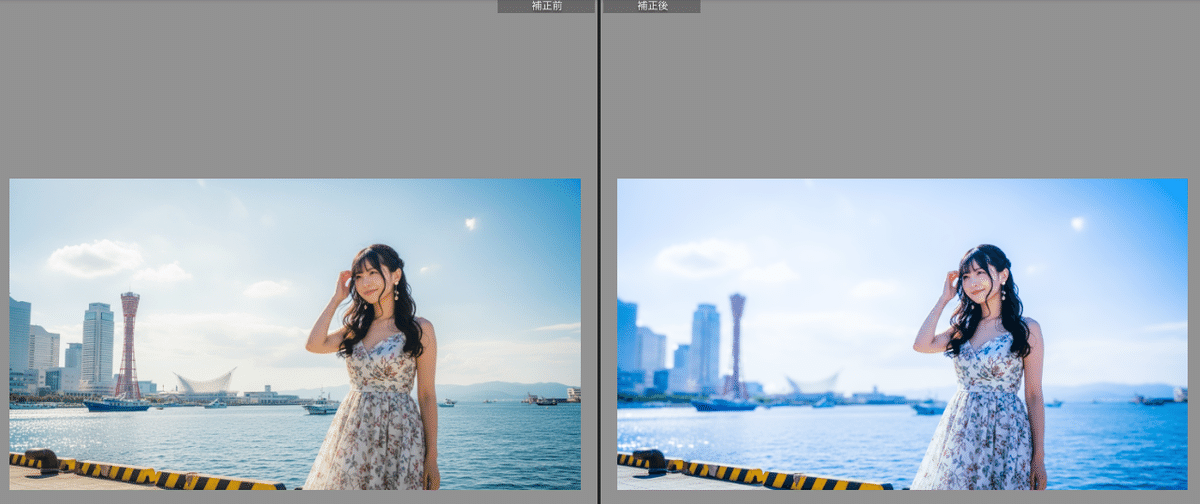1200x504 pixels.
Task: Click the 補正前 label above left photo
Action: (545, 6)
